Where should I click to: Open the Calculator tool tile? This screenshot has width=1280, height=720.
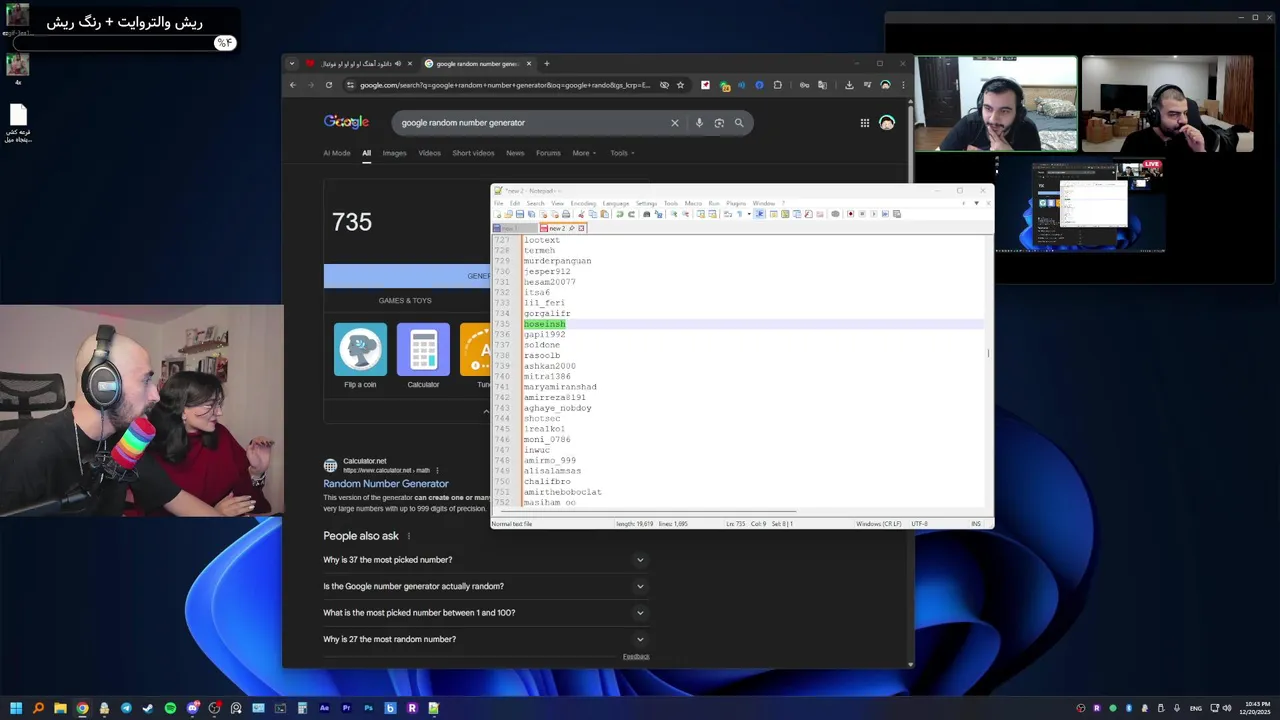[423, 356]
